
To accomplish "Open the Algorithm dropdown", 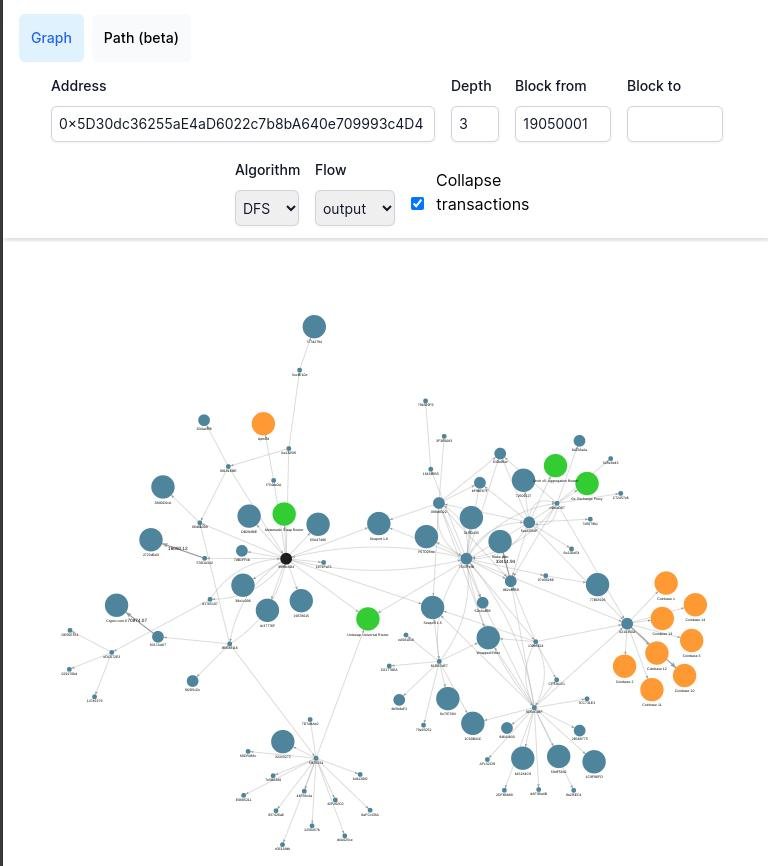I will click(x=267, y=209).
